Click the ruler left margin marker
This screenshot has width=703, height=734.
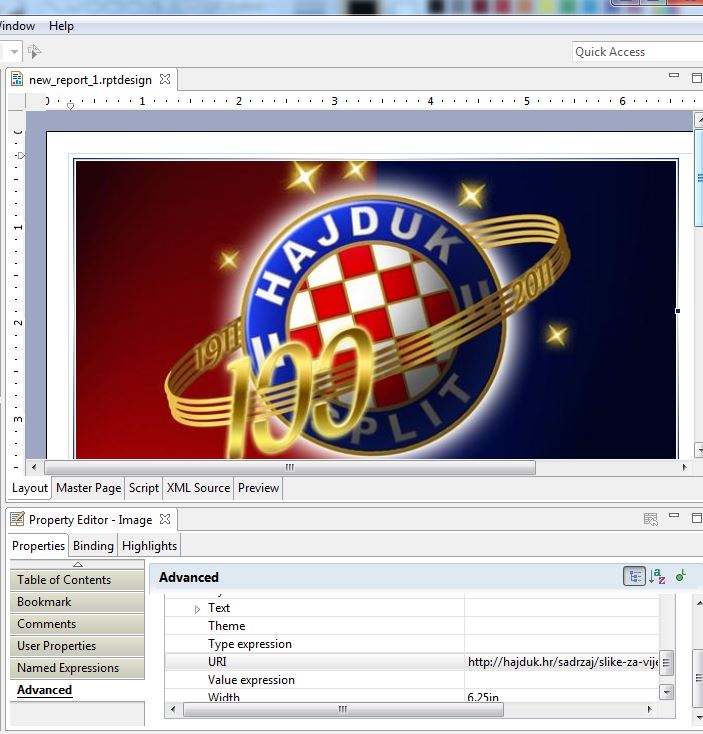(x=70, y=106)
